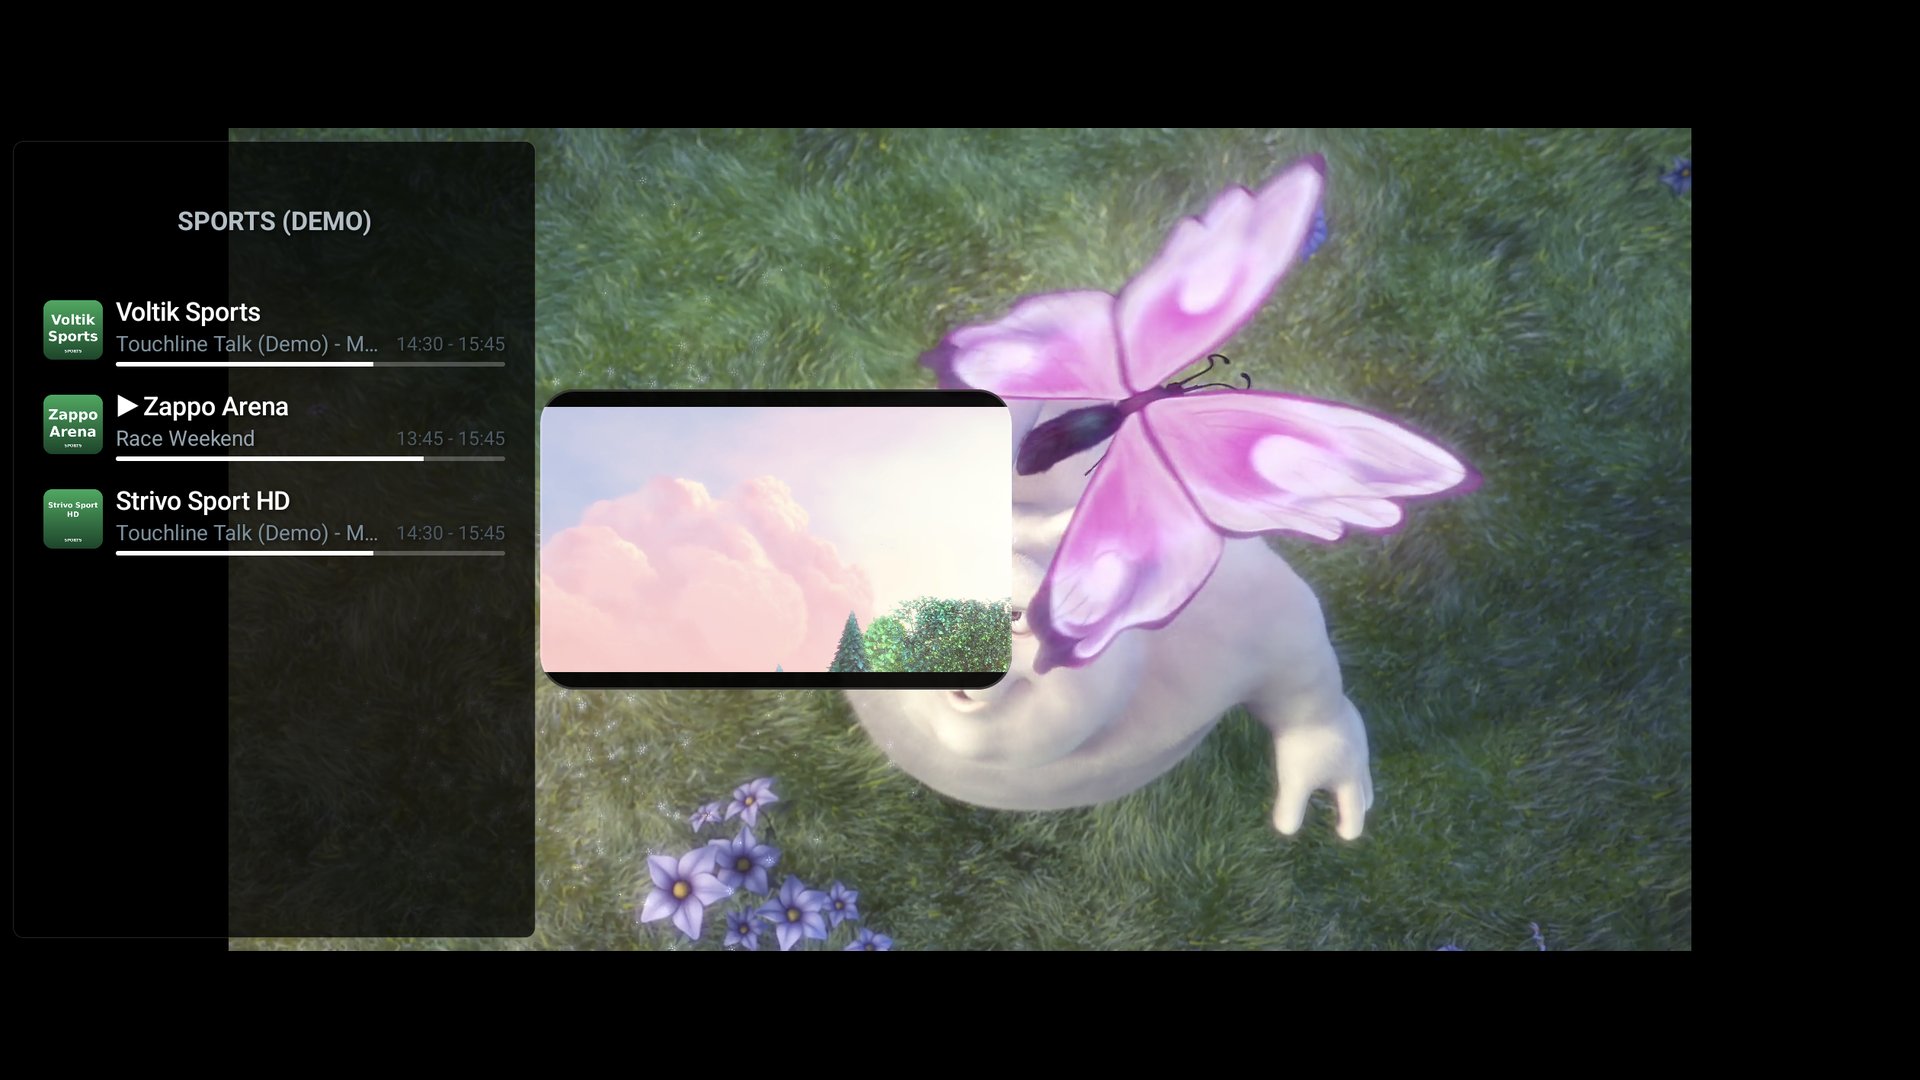Image resolution: width=1920 pixels, height=1080 pixels.
Task: Click the Race Weekend program title
Action: (x=185, y=438)
